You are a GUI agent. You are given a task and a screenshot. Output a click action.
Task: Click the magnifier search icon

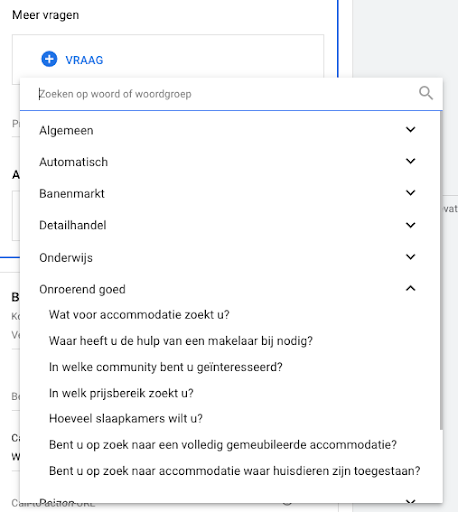pyautogui.click(x=426, y=93)
